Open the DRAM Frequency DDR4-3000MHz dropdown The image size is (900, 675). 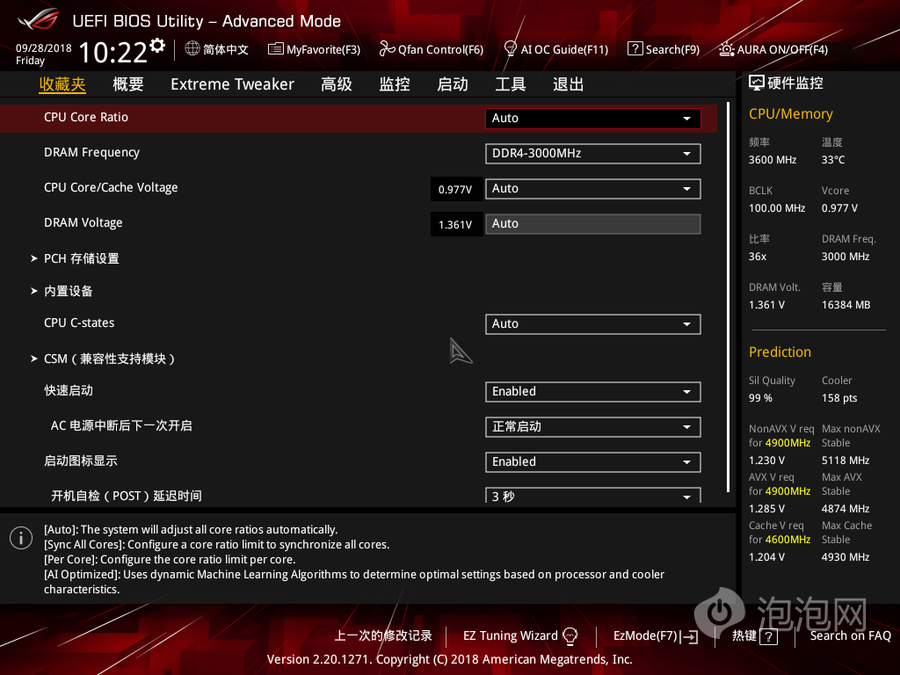point(592,153)
